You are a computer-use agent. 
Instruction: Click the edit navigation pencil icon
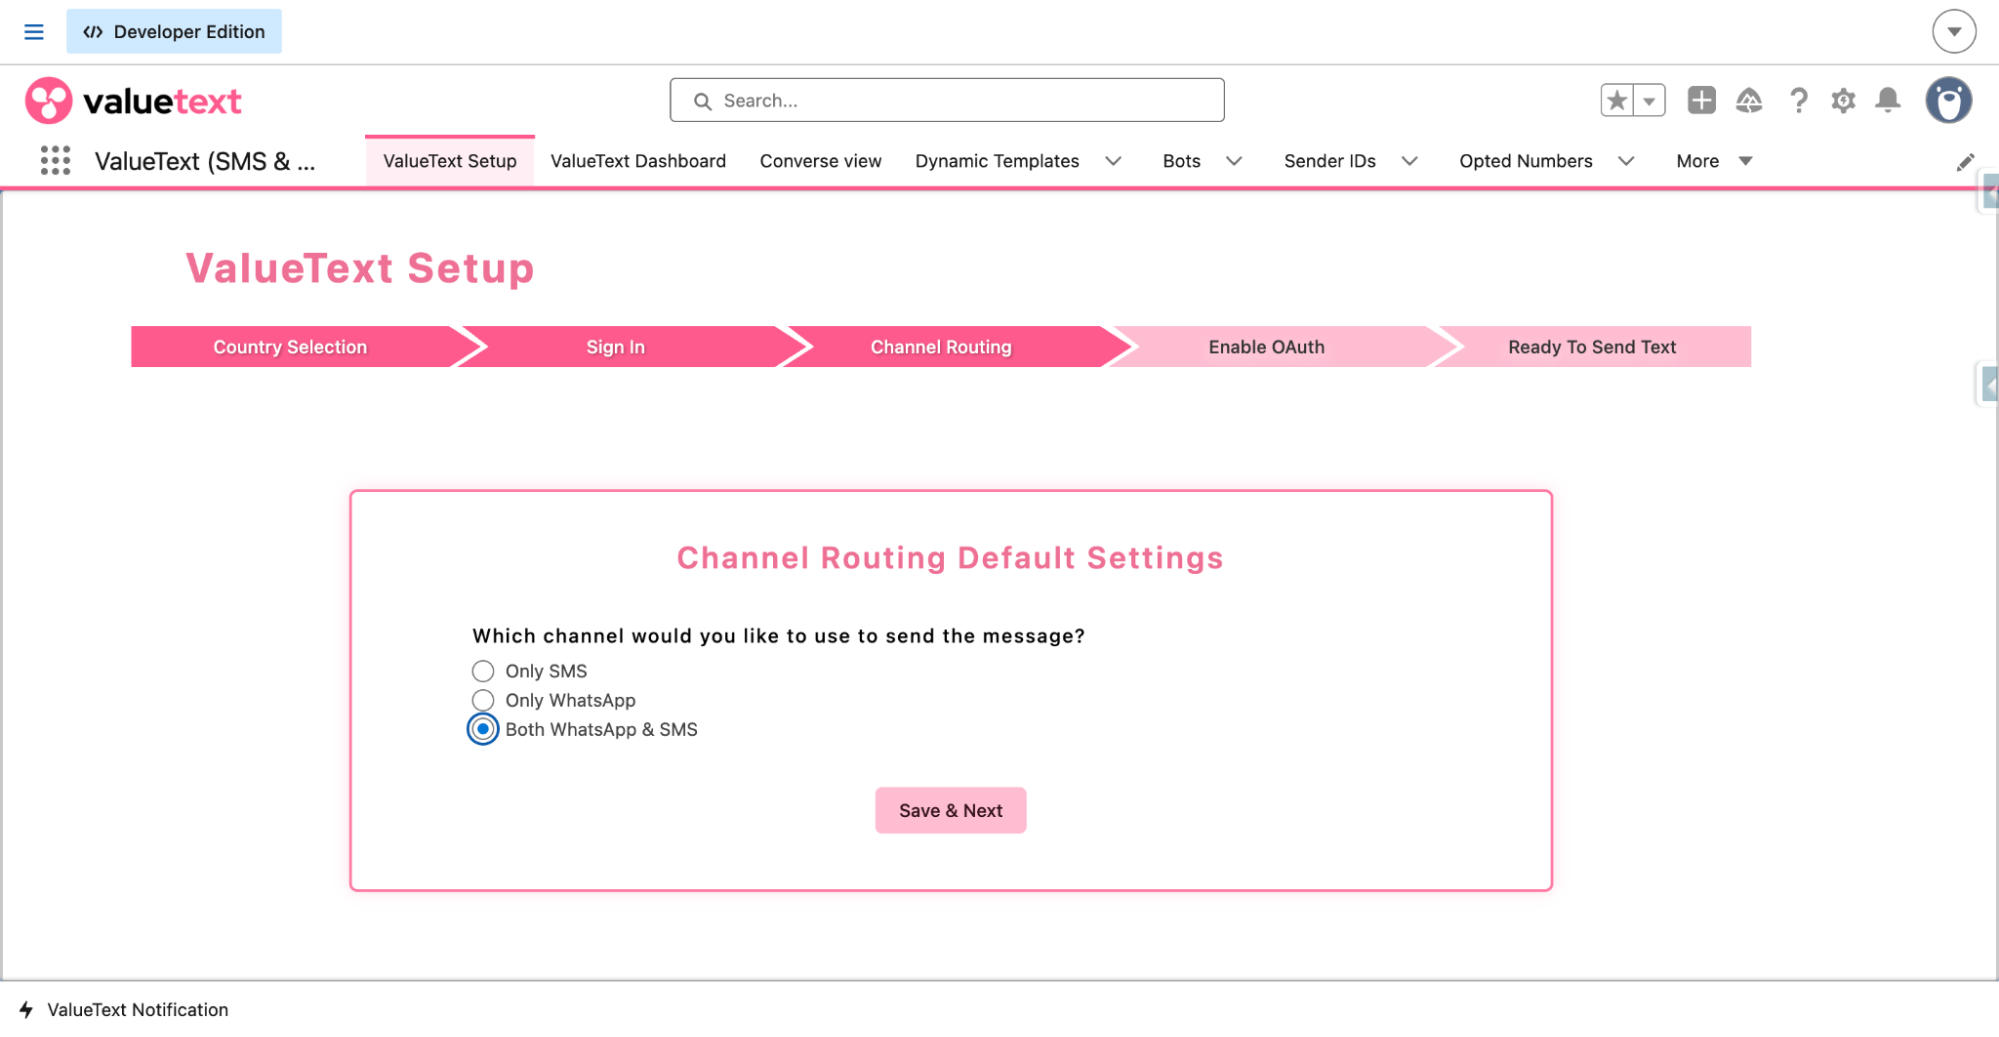click(x=1965, y=162)
